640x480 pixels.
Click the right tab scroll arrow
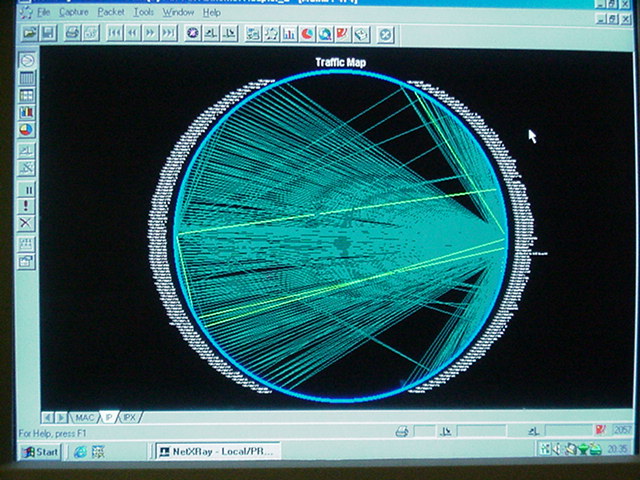click(x=61, y=418)
